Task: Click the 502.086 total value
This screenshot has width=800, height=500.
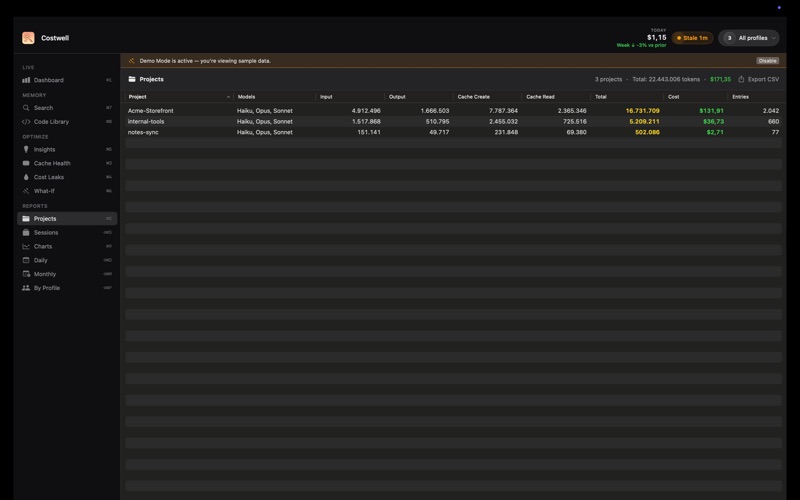Action: (647, 132)
